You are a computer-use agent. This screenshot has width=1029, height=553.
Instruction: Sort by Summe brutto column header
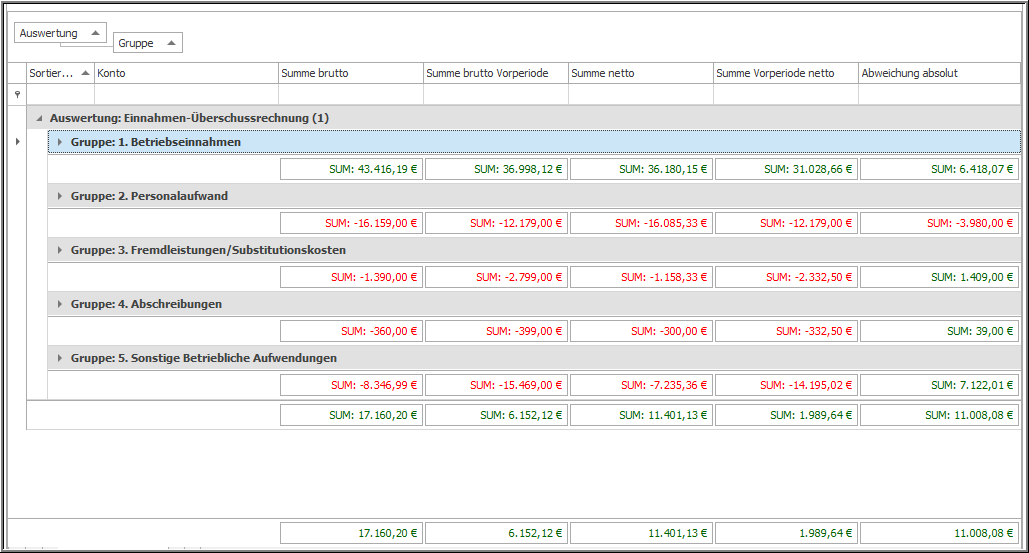350,73
